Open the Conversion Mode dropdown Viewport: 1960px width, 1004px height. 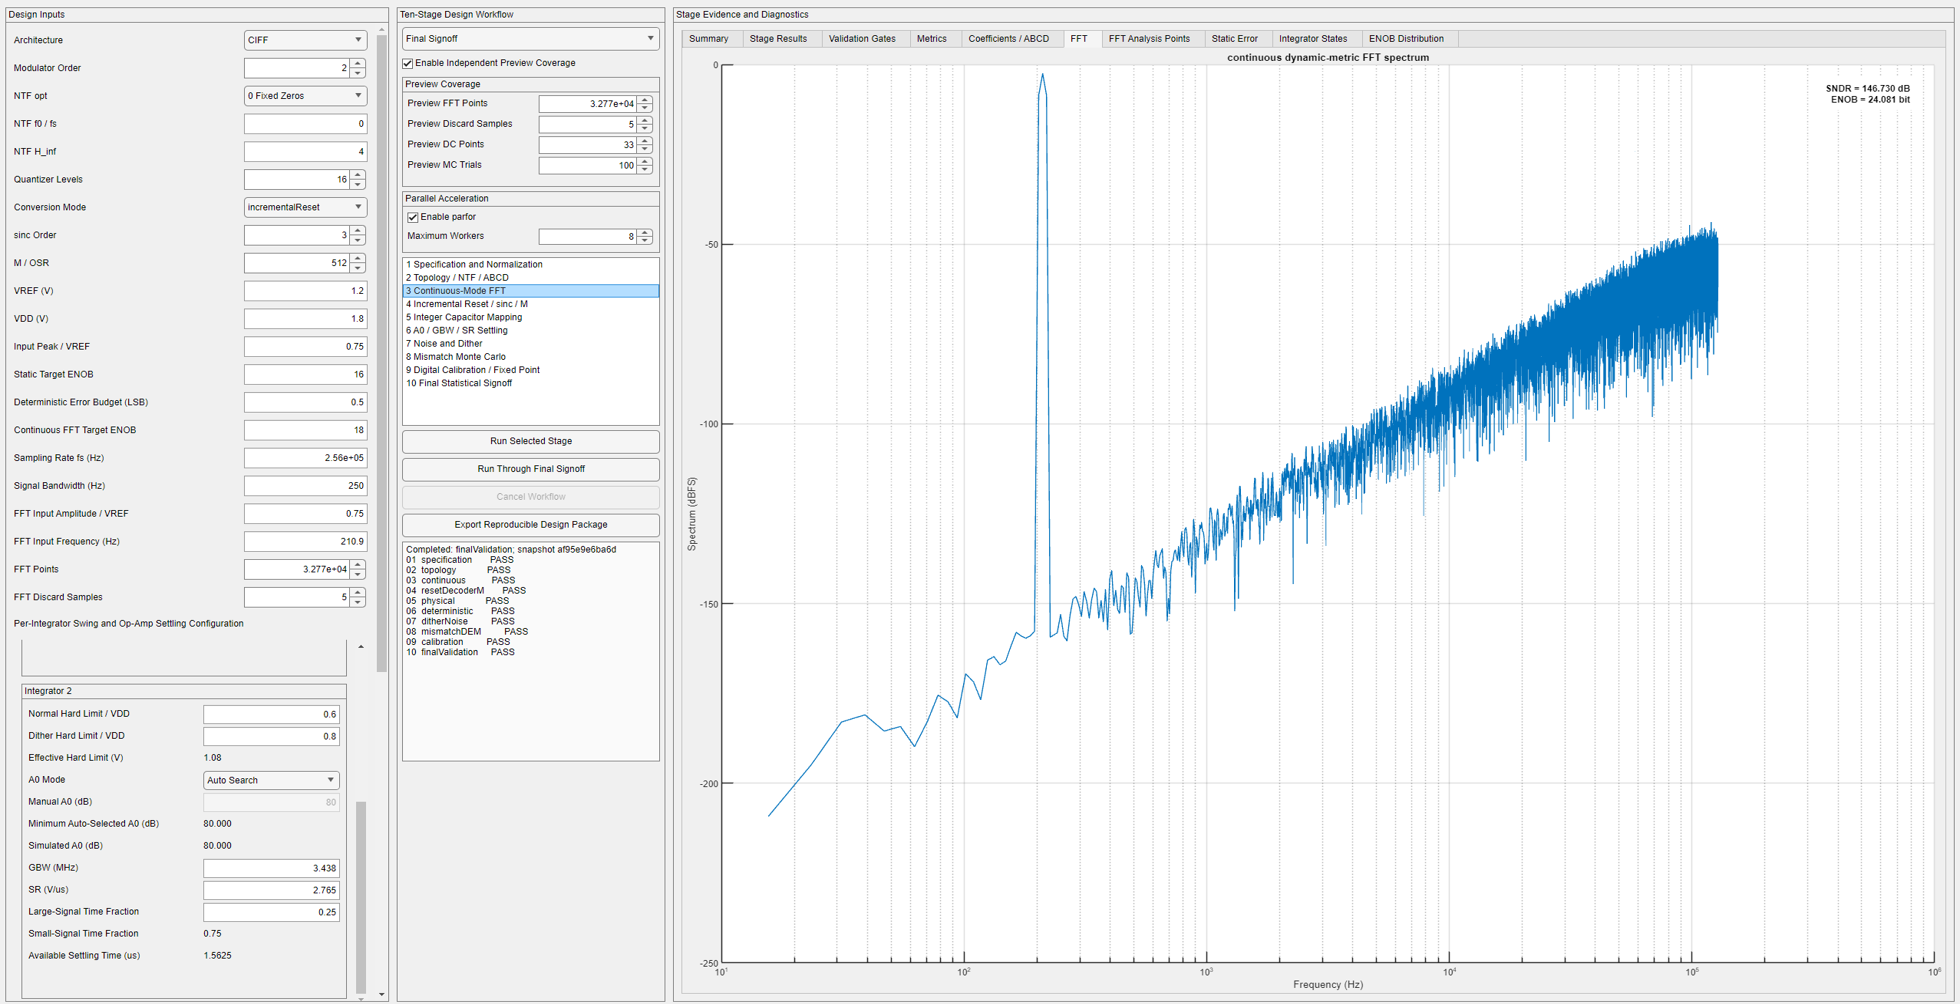(x=305, y=207)
